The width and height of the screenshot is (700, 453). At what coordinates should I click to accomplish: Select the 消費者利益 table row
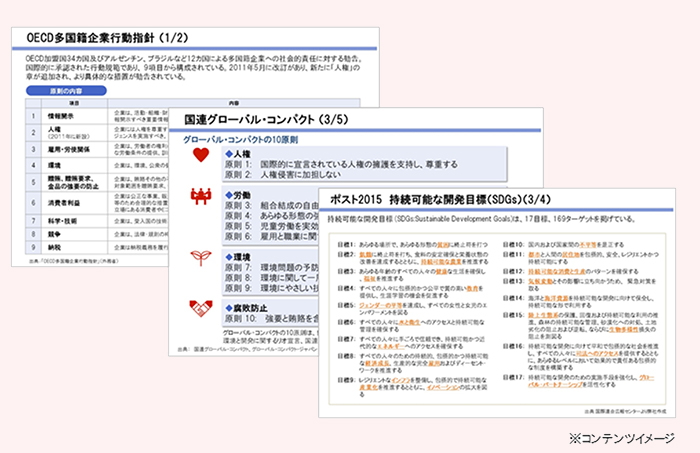97,203
